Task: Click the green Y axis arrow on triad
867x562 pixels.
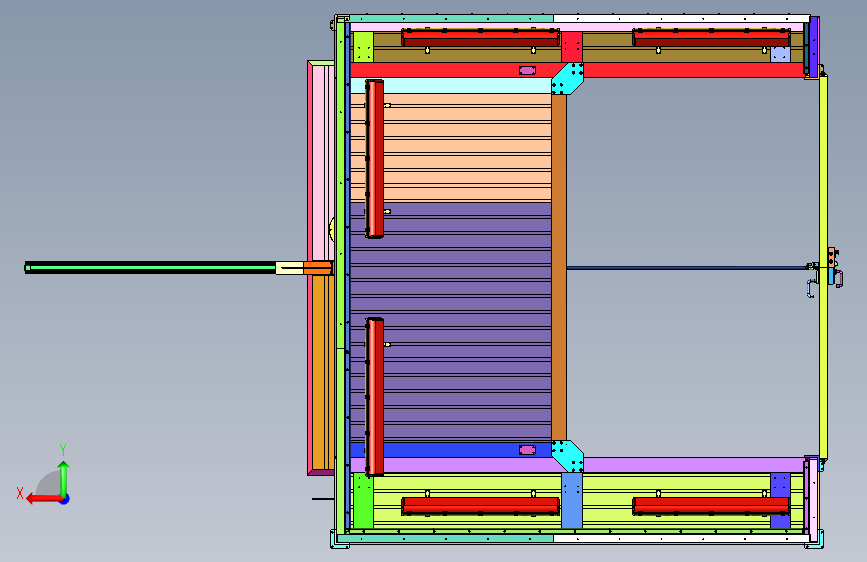Action: [64, 478]
